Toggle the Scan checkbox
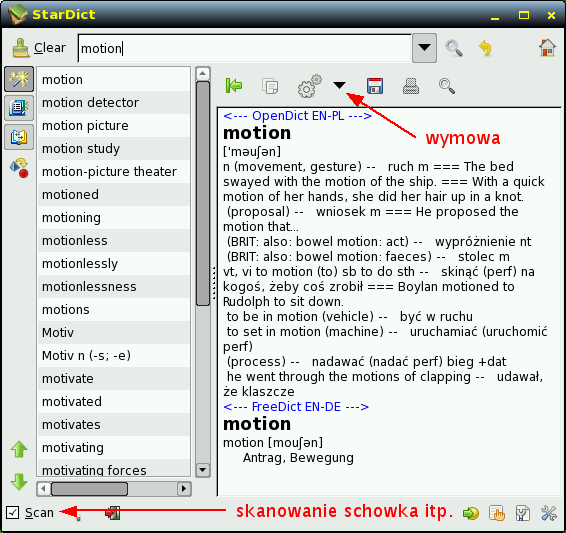Image resolution: width=566 pixels, height=533 pixels. 13,512
